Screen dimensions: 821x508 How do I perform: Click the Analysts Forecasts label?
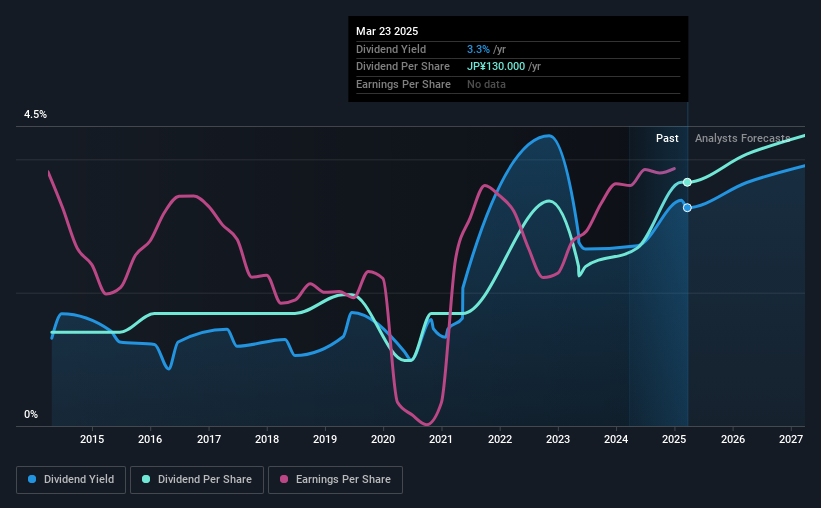(742, 138)
